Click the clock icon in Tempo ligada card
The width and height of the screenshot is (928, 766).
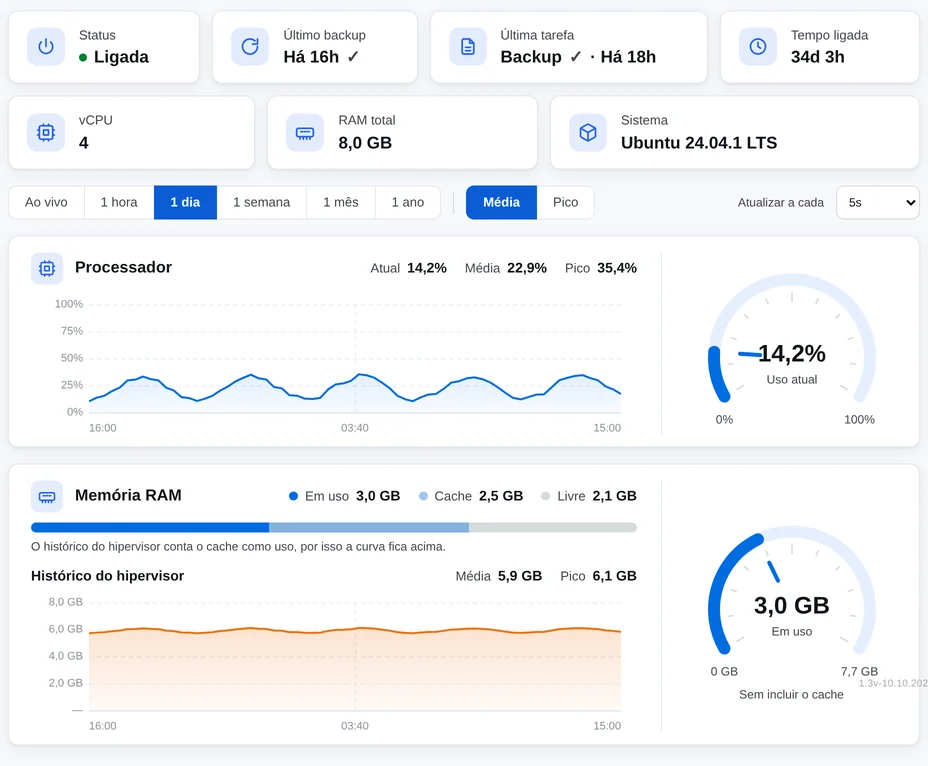coord(758,46)
